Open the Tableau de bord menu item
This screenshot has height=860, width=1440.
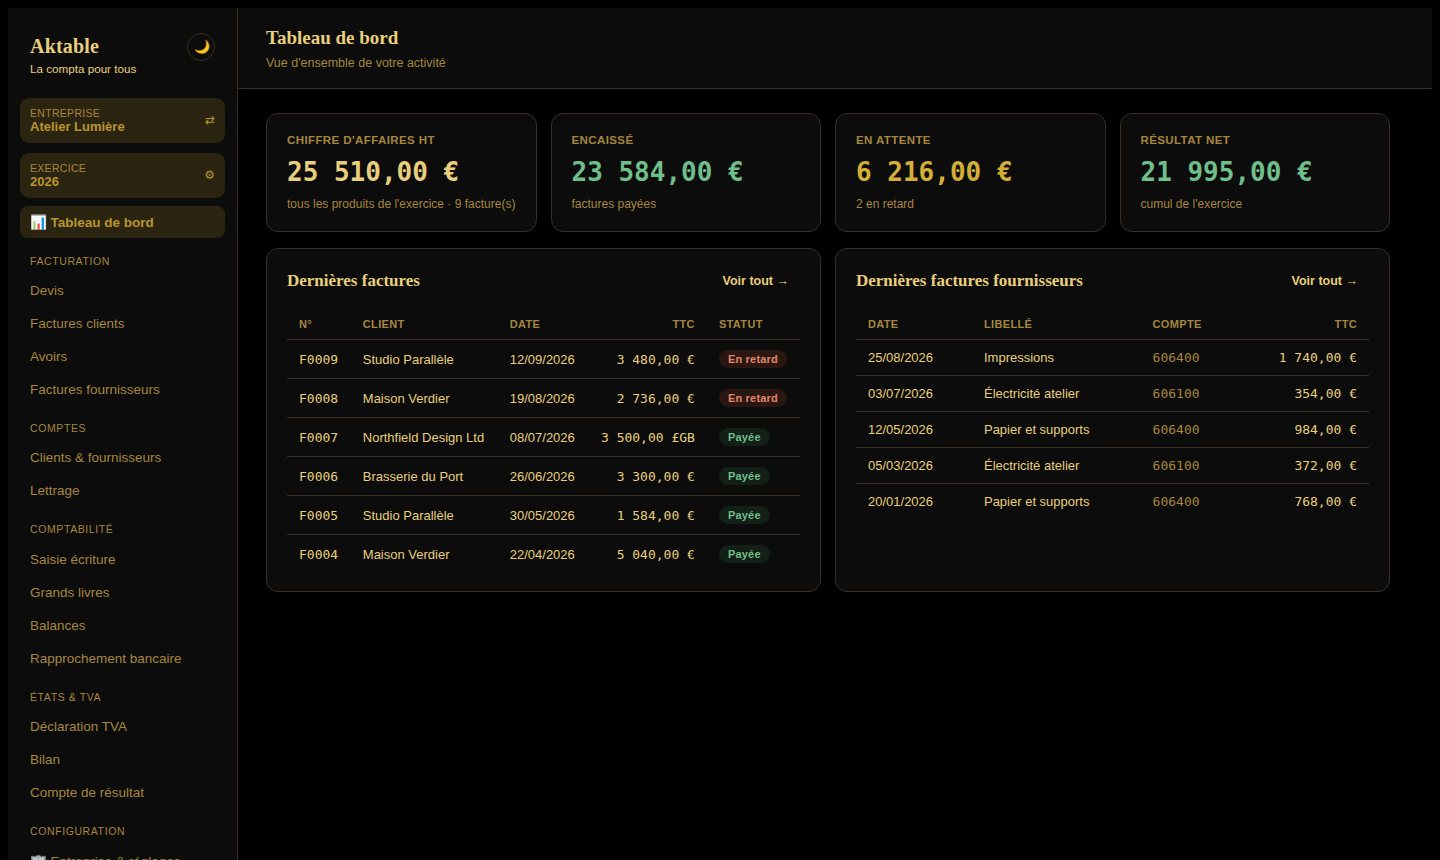(x=122, y=222)
